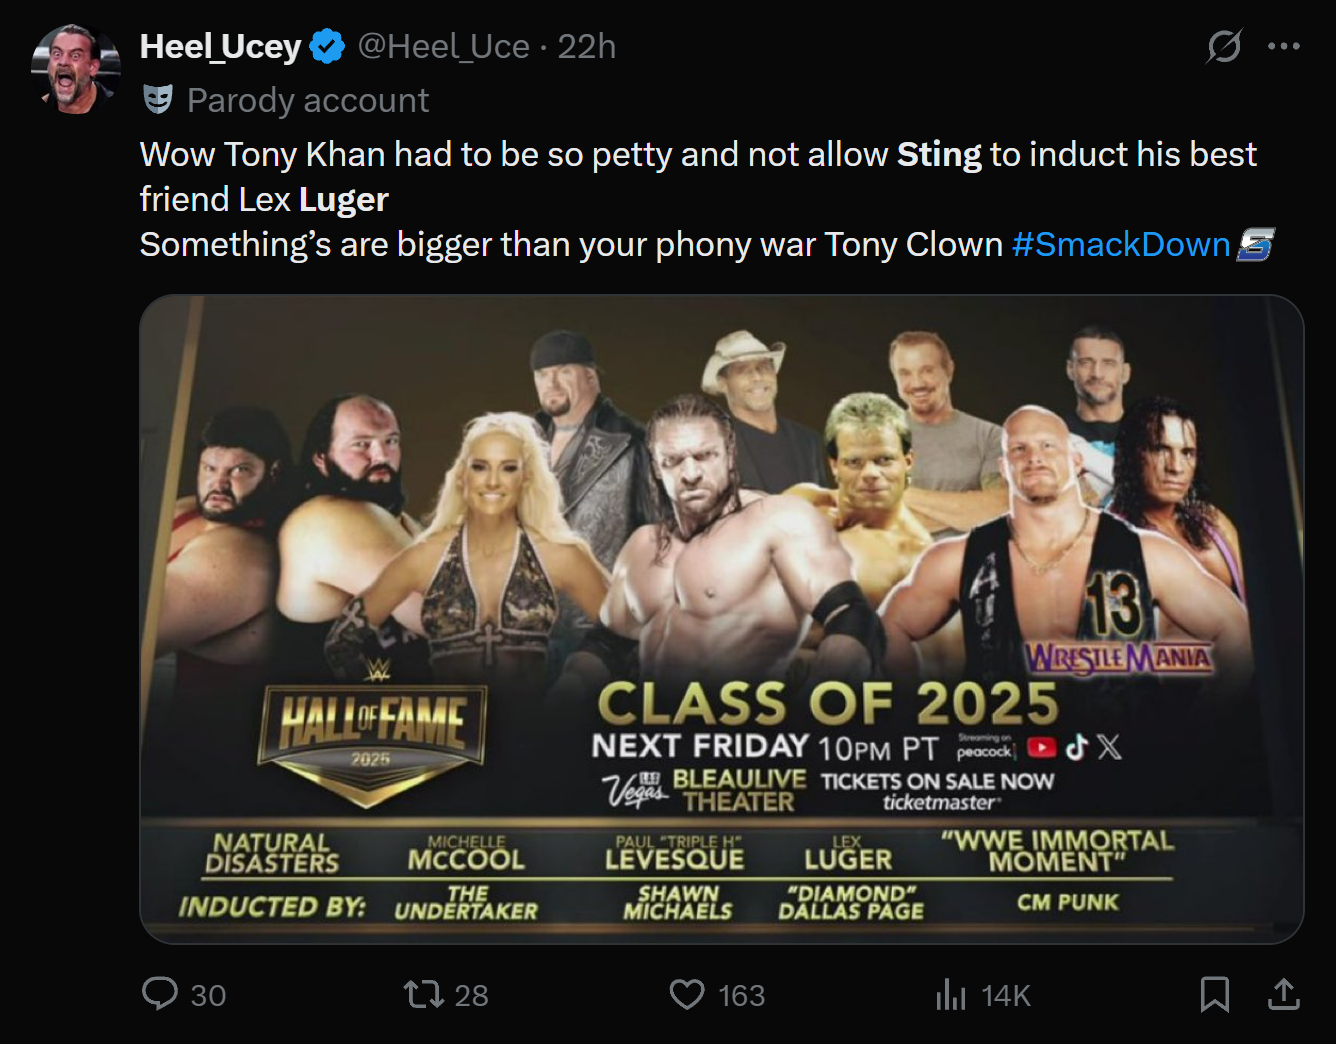The height and width of the screenshot is (1044, 1336).
Task: Open the Hall of Fame Class of 2025 image
Action: (x=721, y=618)
